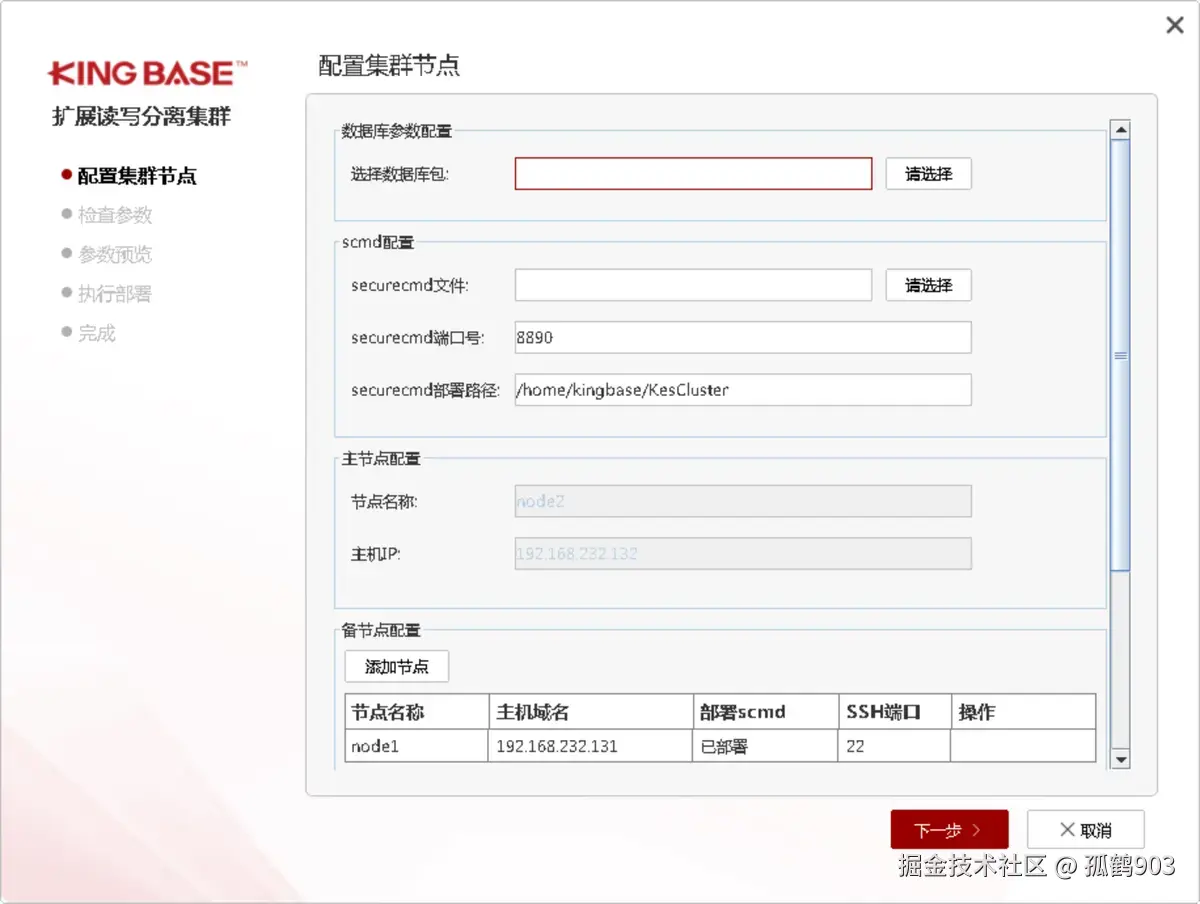Click the 部署scmd column header
Viewport: 1200px width, 904px height.
tap(766, 712)
